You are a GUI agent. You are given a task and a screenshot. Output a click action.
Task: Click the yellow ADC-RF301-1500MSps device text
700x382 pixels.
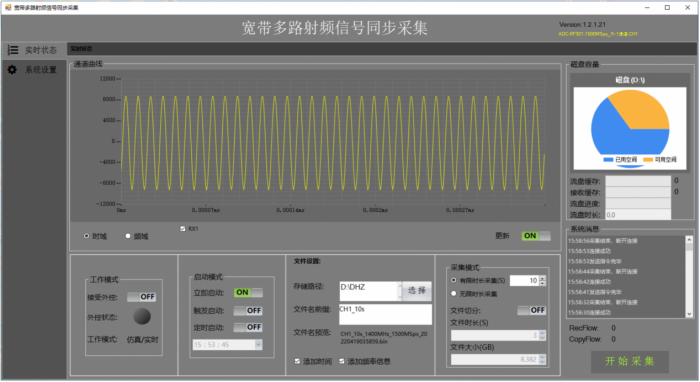click(x=598, y=34)
